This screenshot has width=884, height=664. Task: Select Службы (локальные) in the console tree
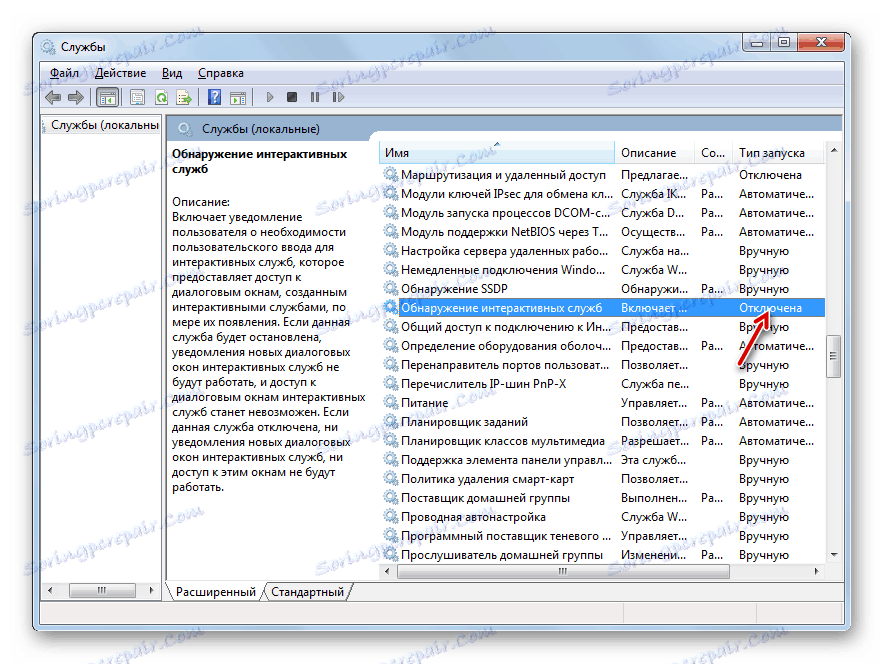(105, 125)
